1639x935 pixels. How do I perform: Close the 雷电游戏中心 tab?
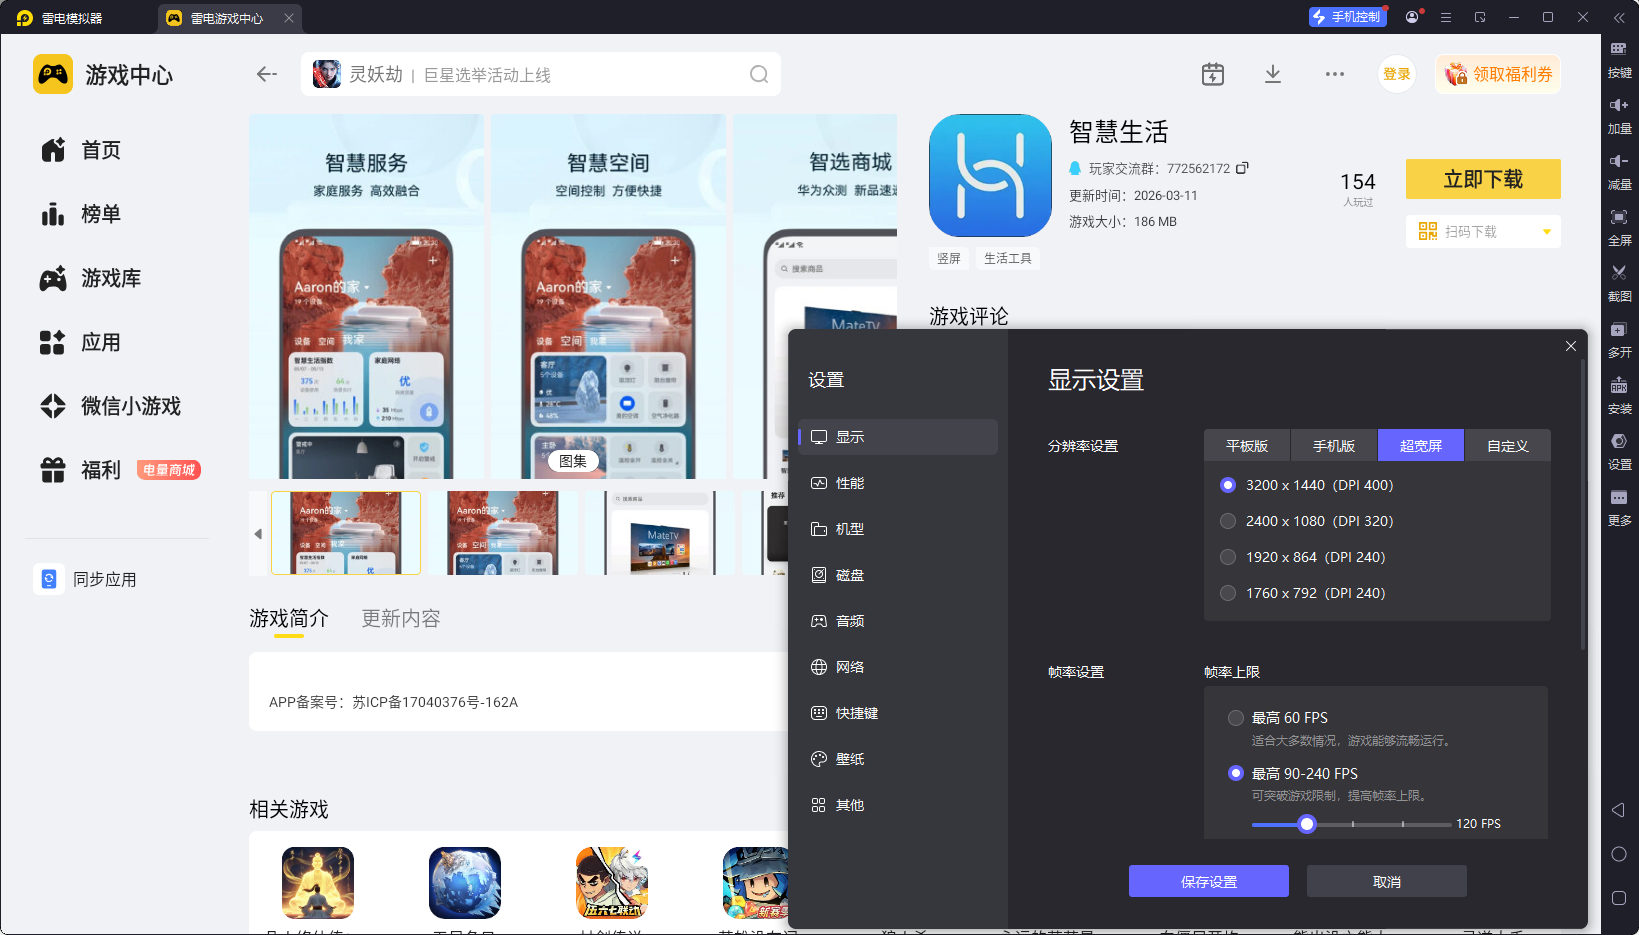point(289,18)
